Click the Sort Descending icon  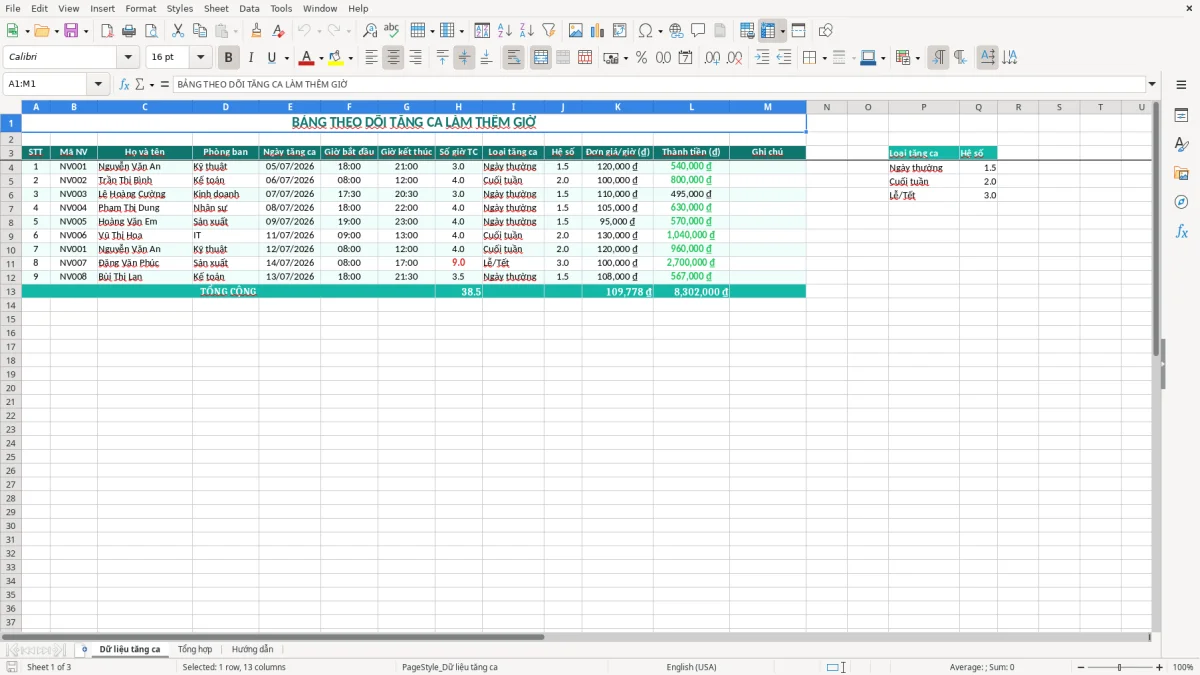click(527, 31)
